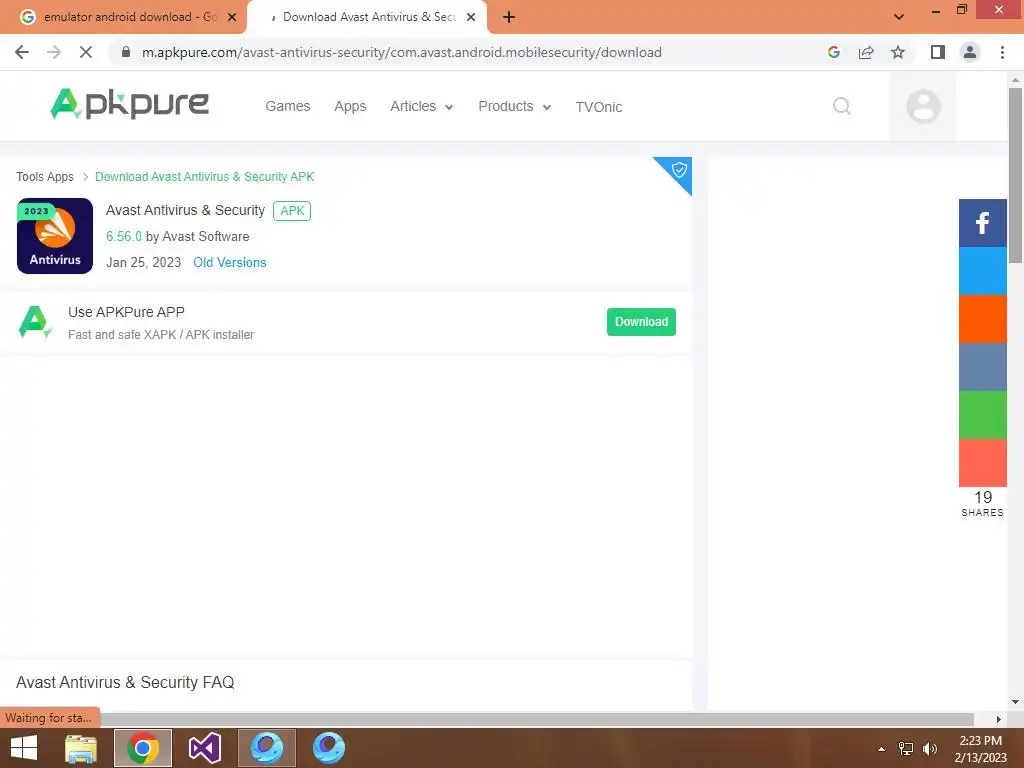Open tab search chevron

(899, 17)
